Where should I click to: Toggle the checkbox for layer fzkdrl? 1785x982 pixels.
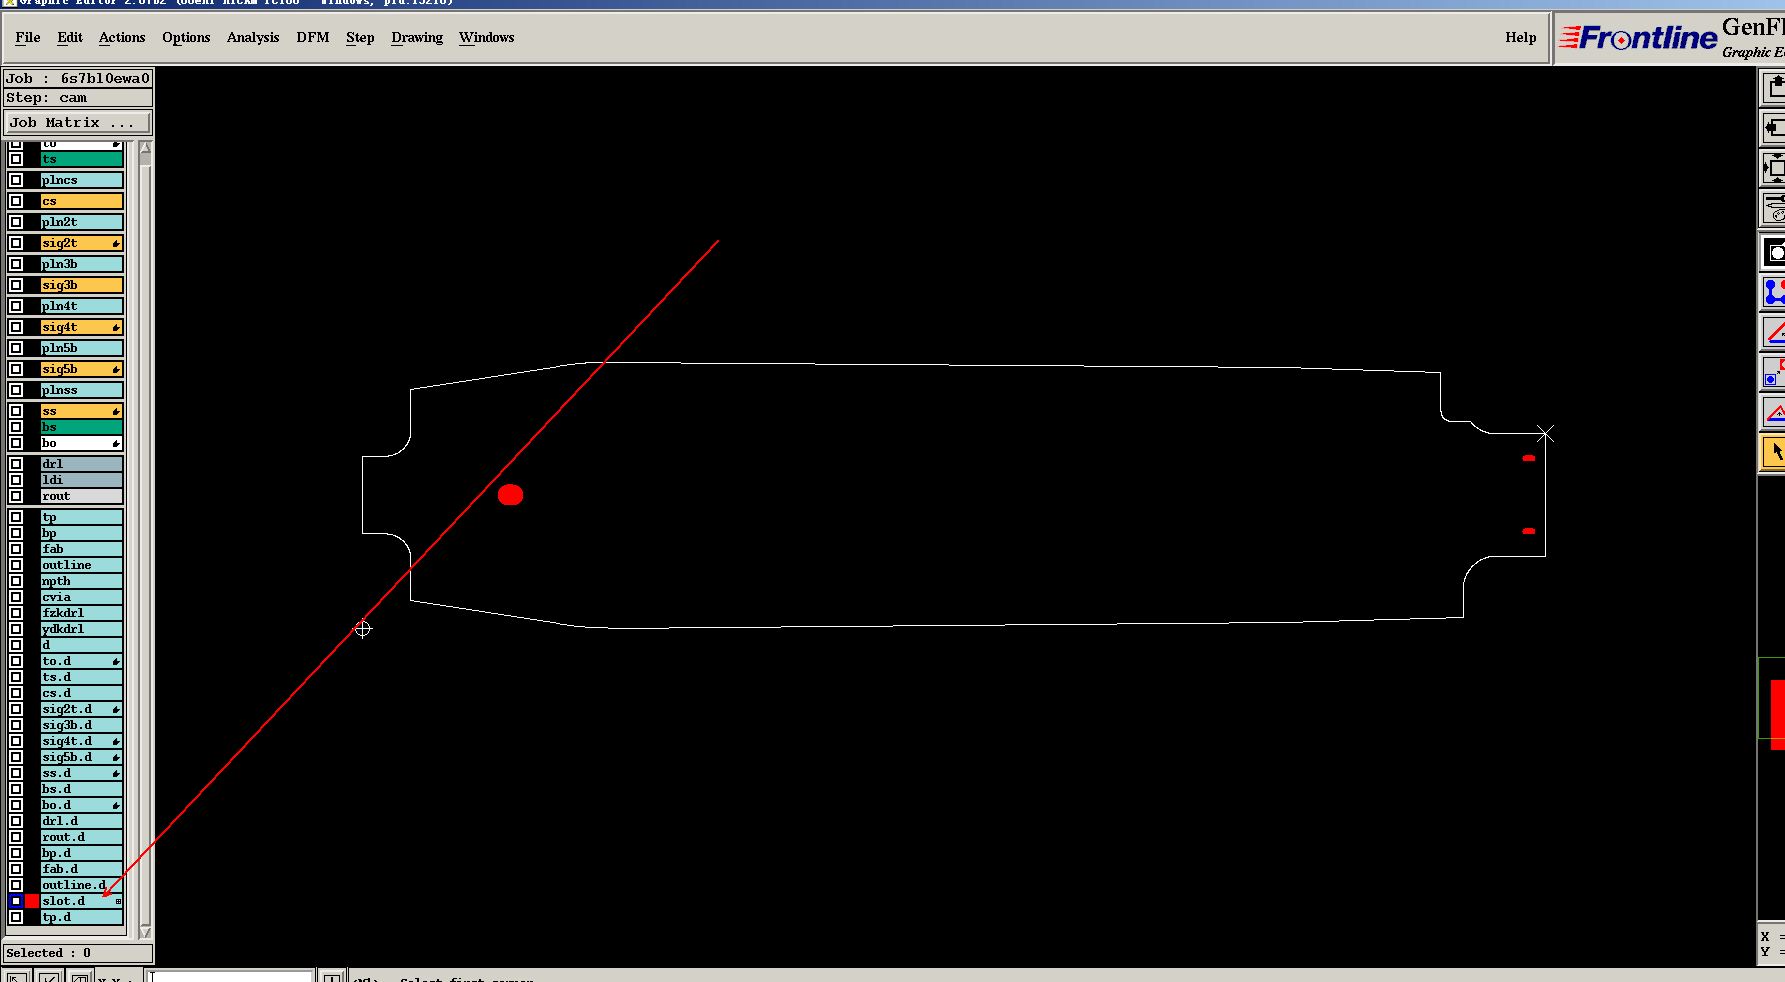coord(16,613)
